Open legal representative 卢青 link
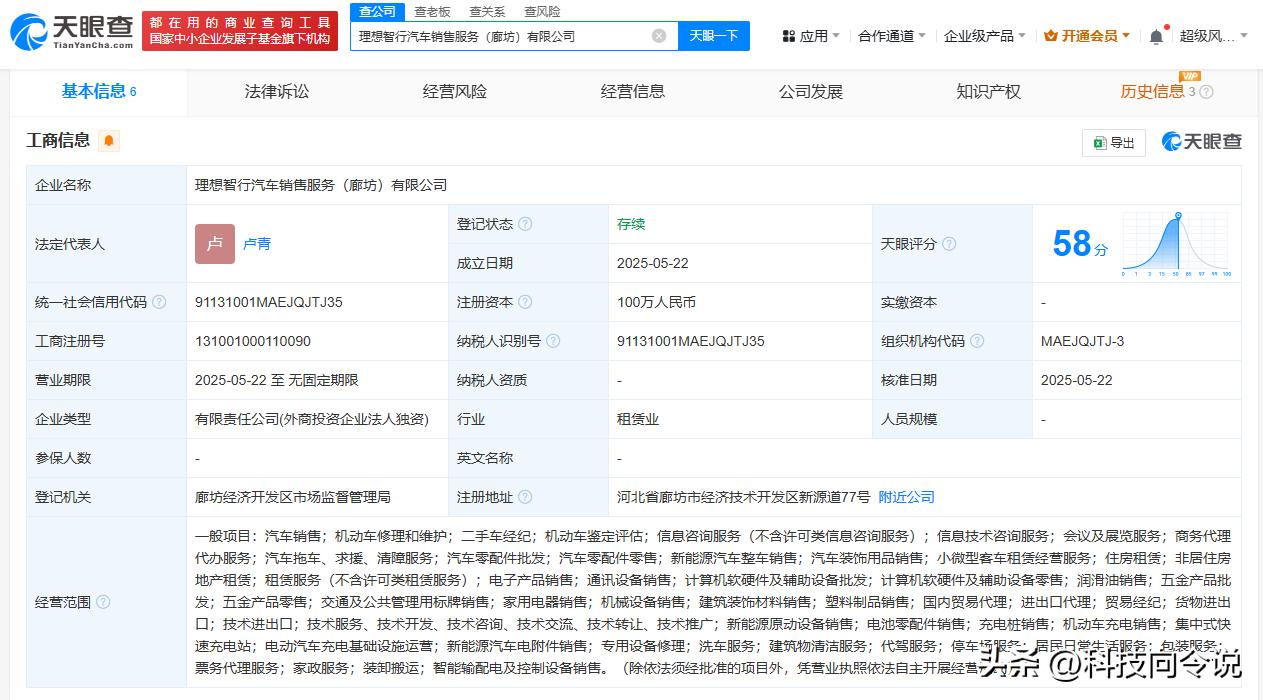 (x=257, y=244)
